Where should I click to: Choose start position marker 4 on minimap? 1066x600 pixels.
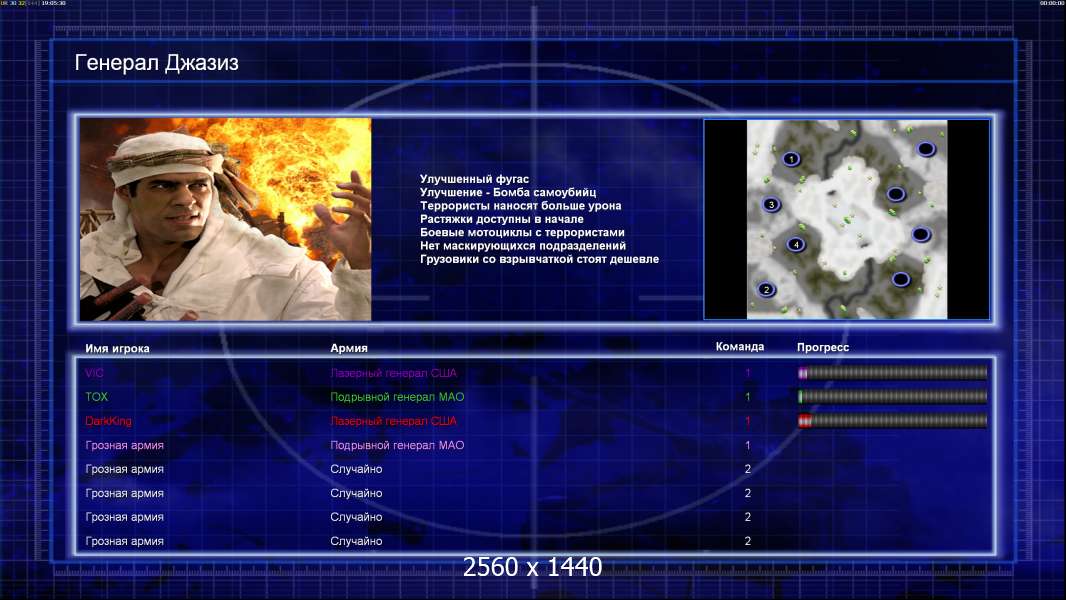(x=795, y=245)
